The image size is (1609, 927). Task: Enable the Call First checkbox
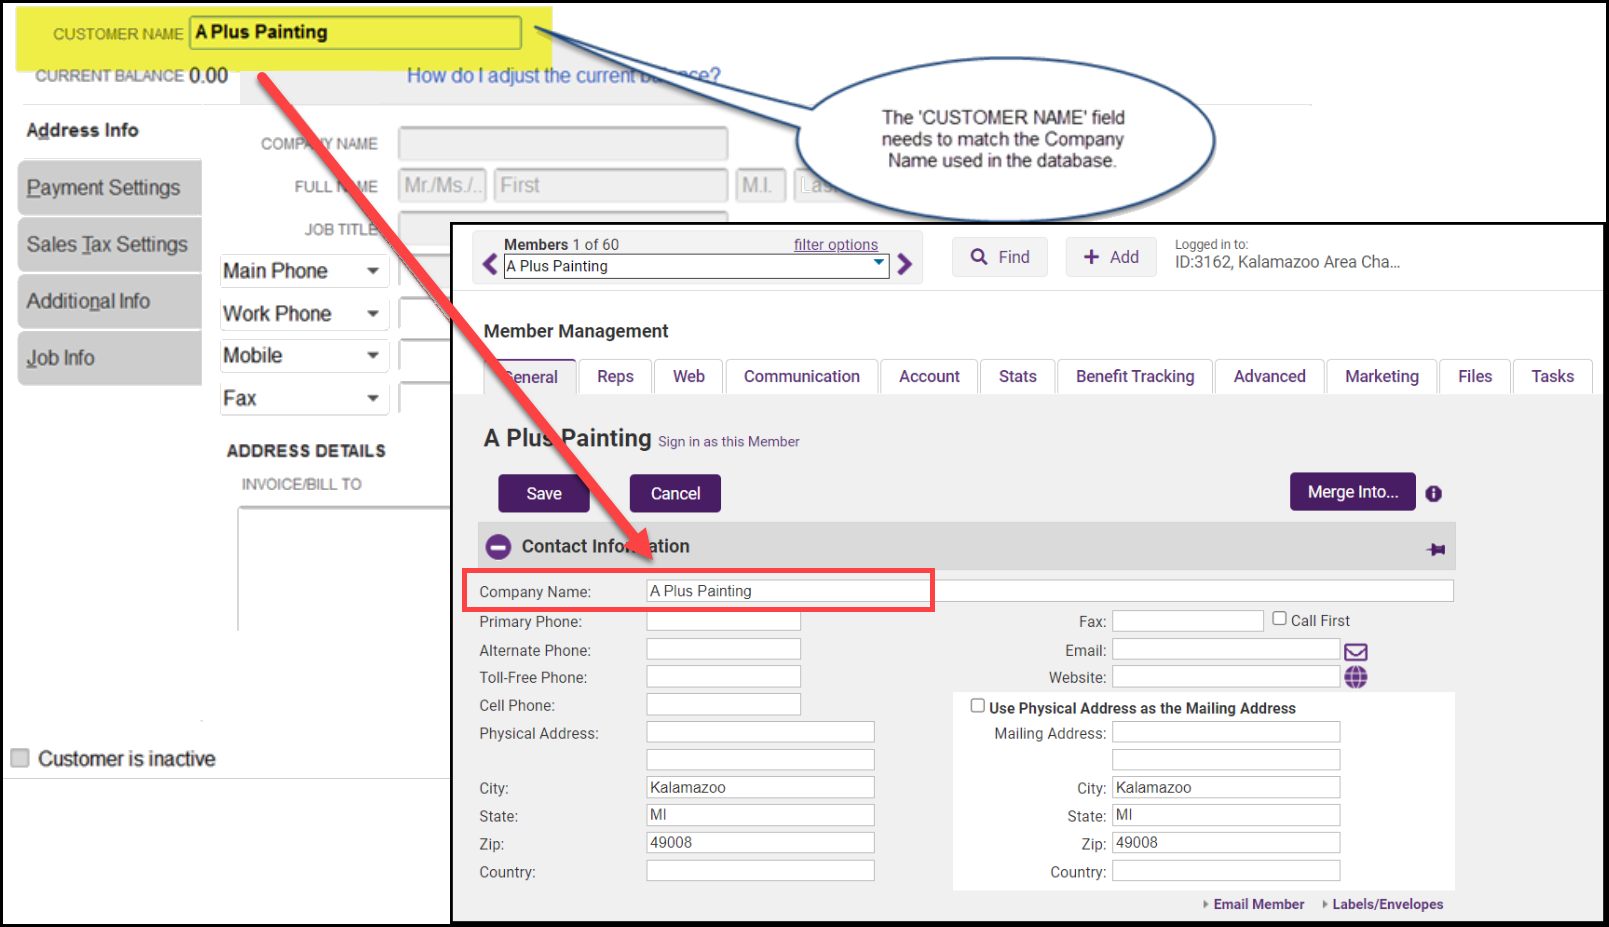(1279, 619)
